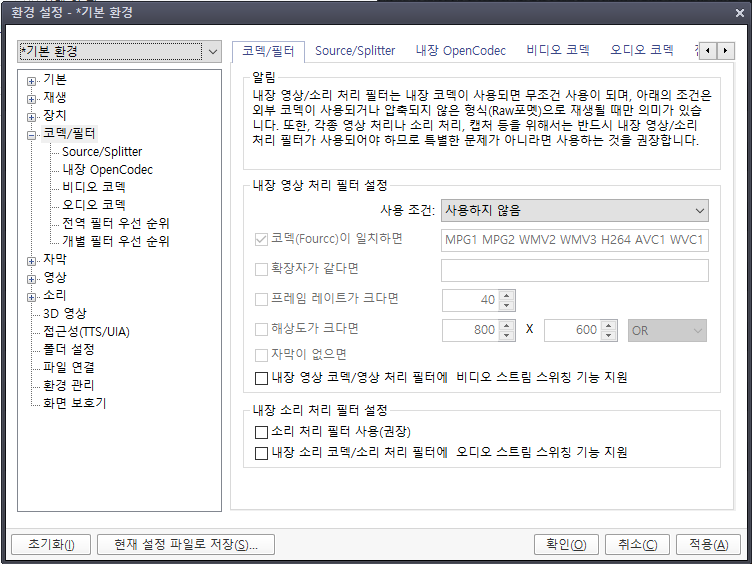This screenshot has height=564, width=752.
Task: Expand the 장치 tree node
Action: [x=31, y=117]
